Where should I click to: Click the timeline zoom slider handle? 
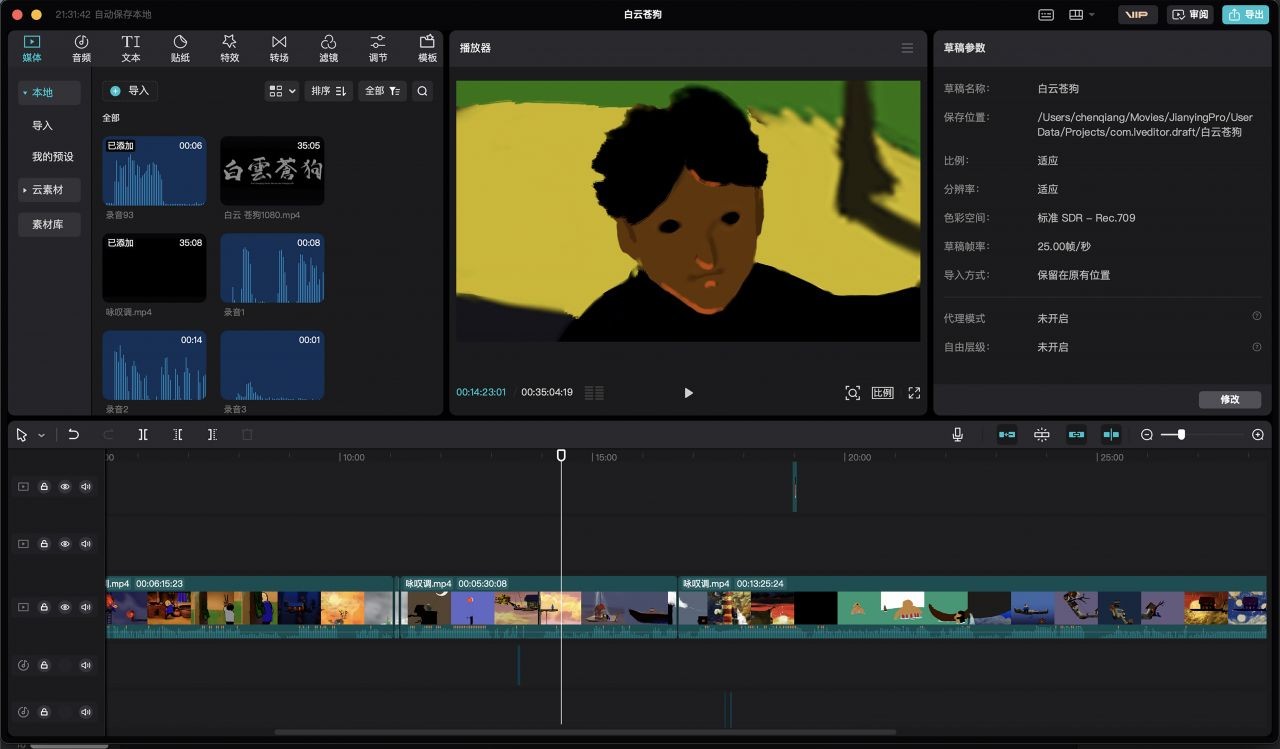[1181, 435]
